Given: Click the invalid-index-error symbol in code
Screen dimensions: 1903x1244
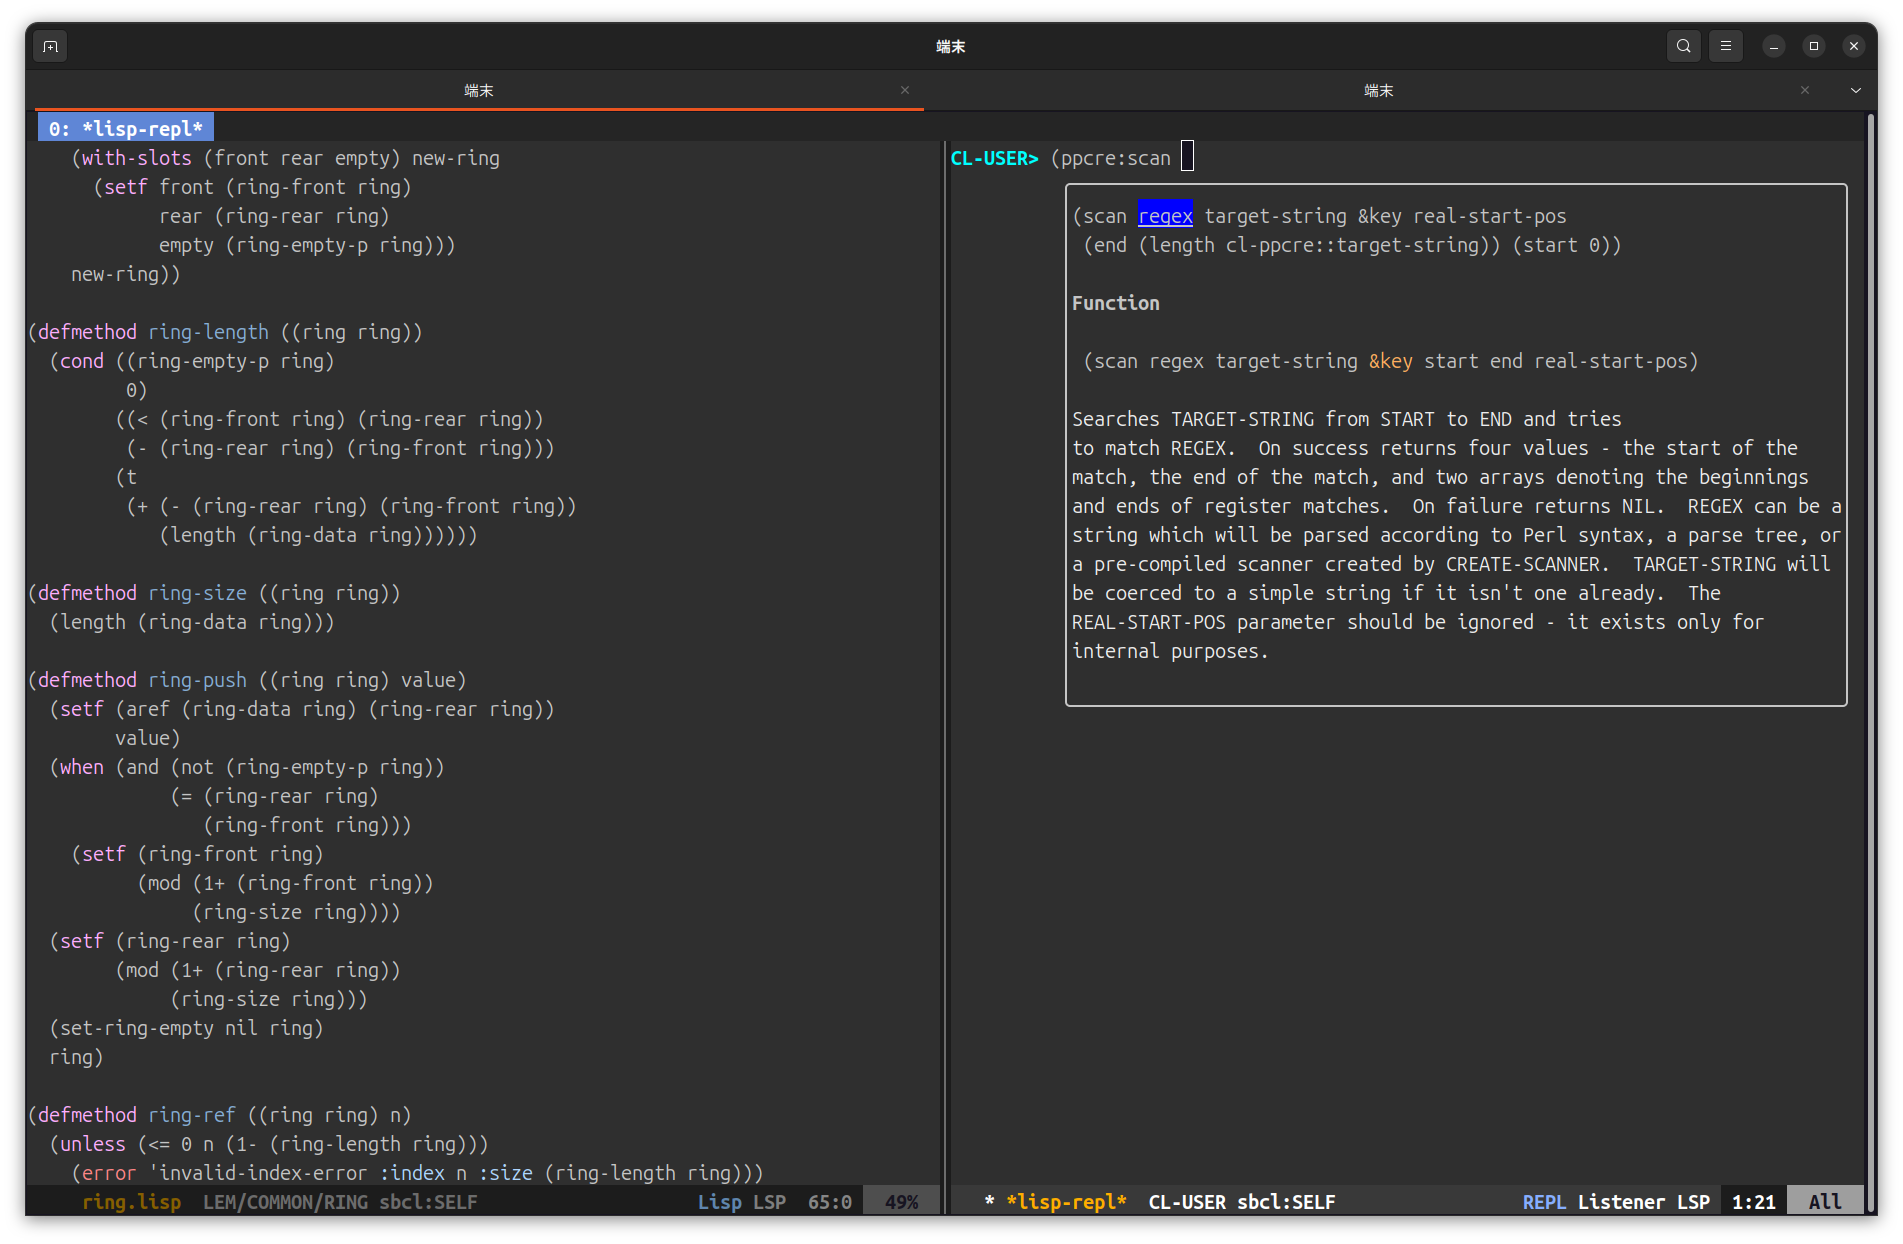Looking at the screenshot, I should pyautogui.click(x=263, y=1173).
